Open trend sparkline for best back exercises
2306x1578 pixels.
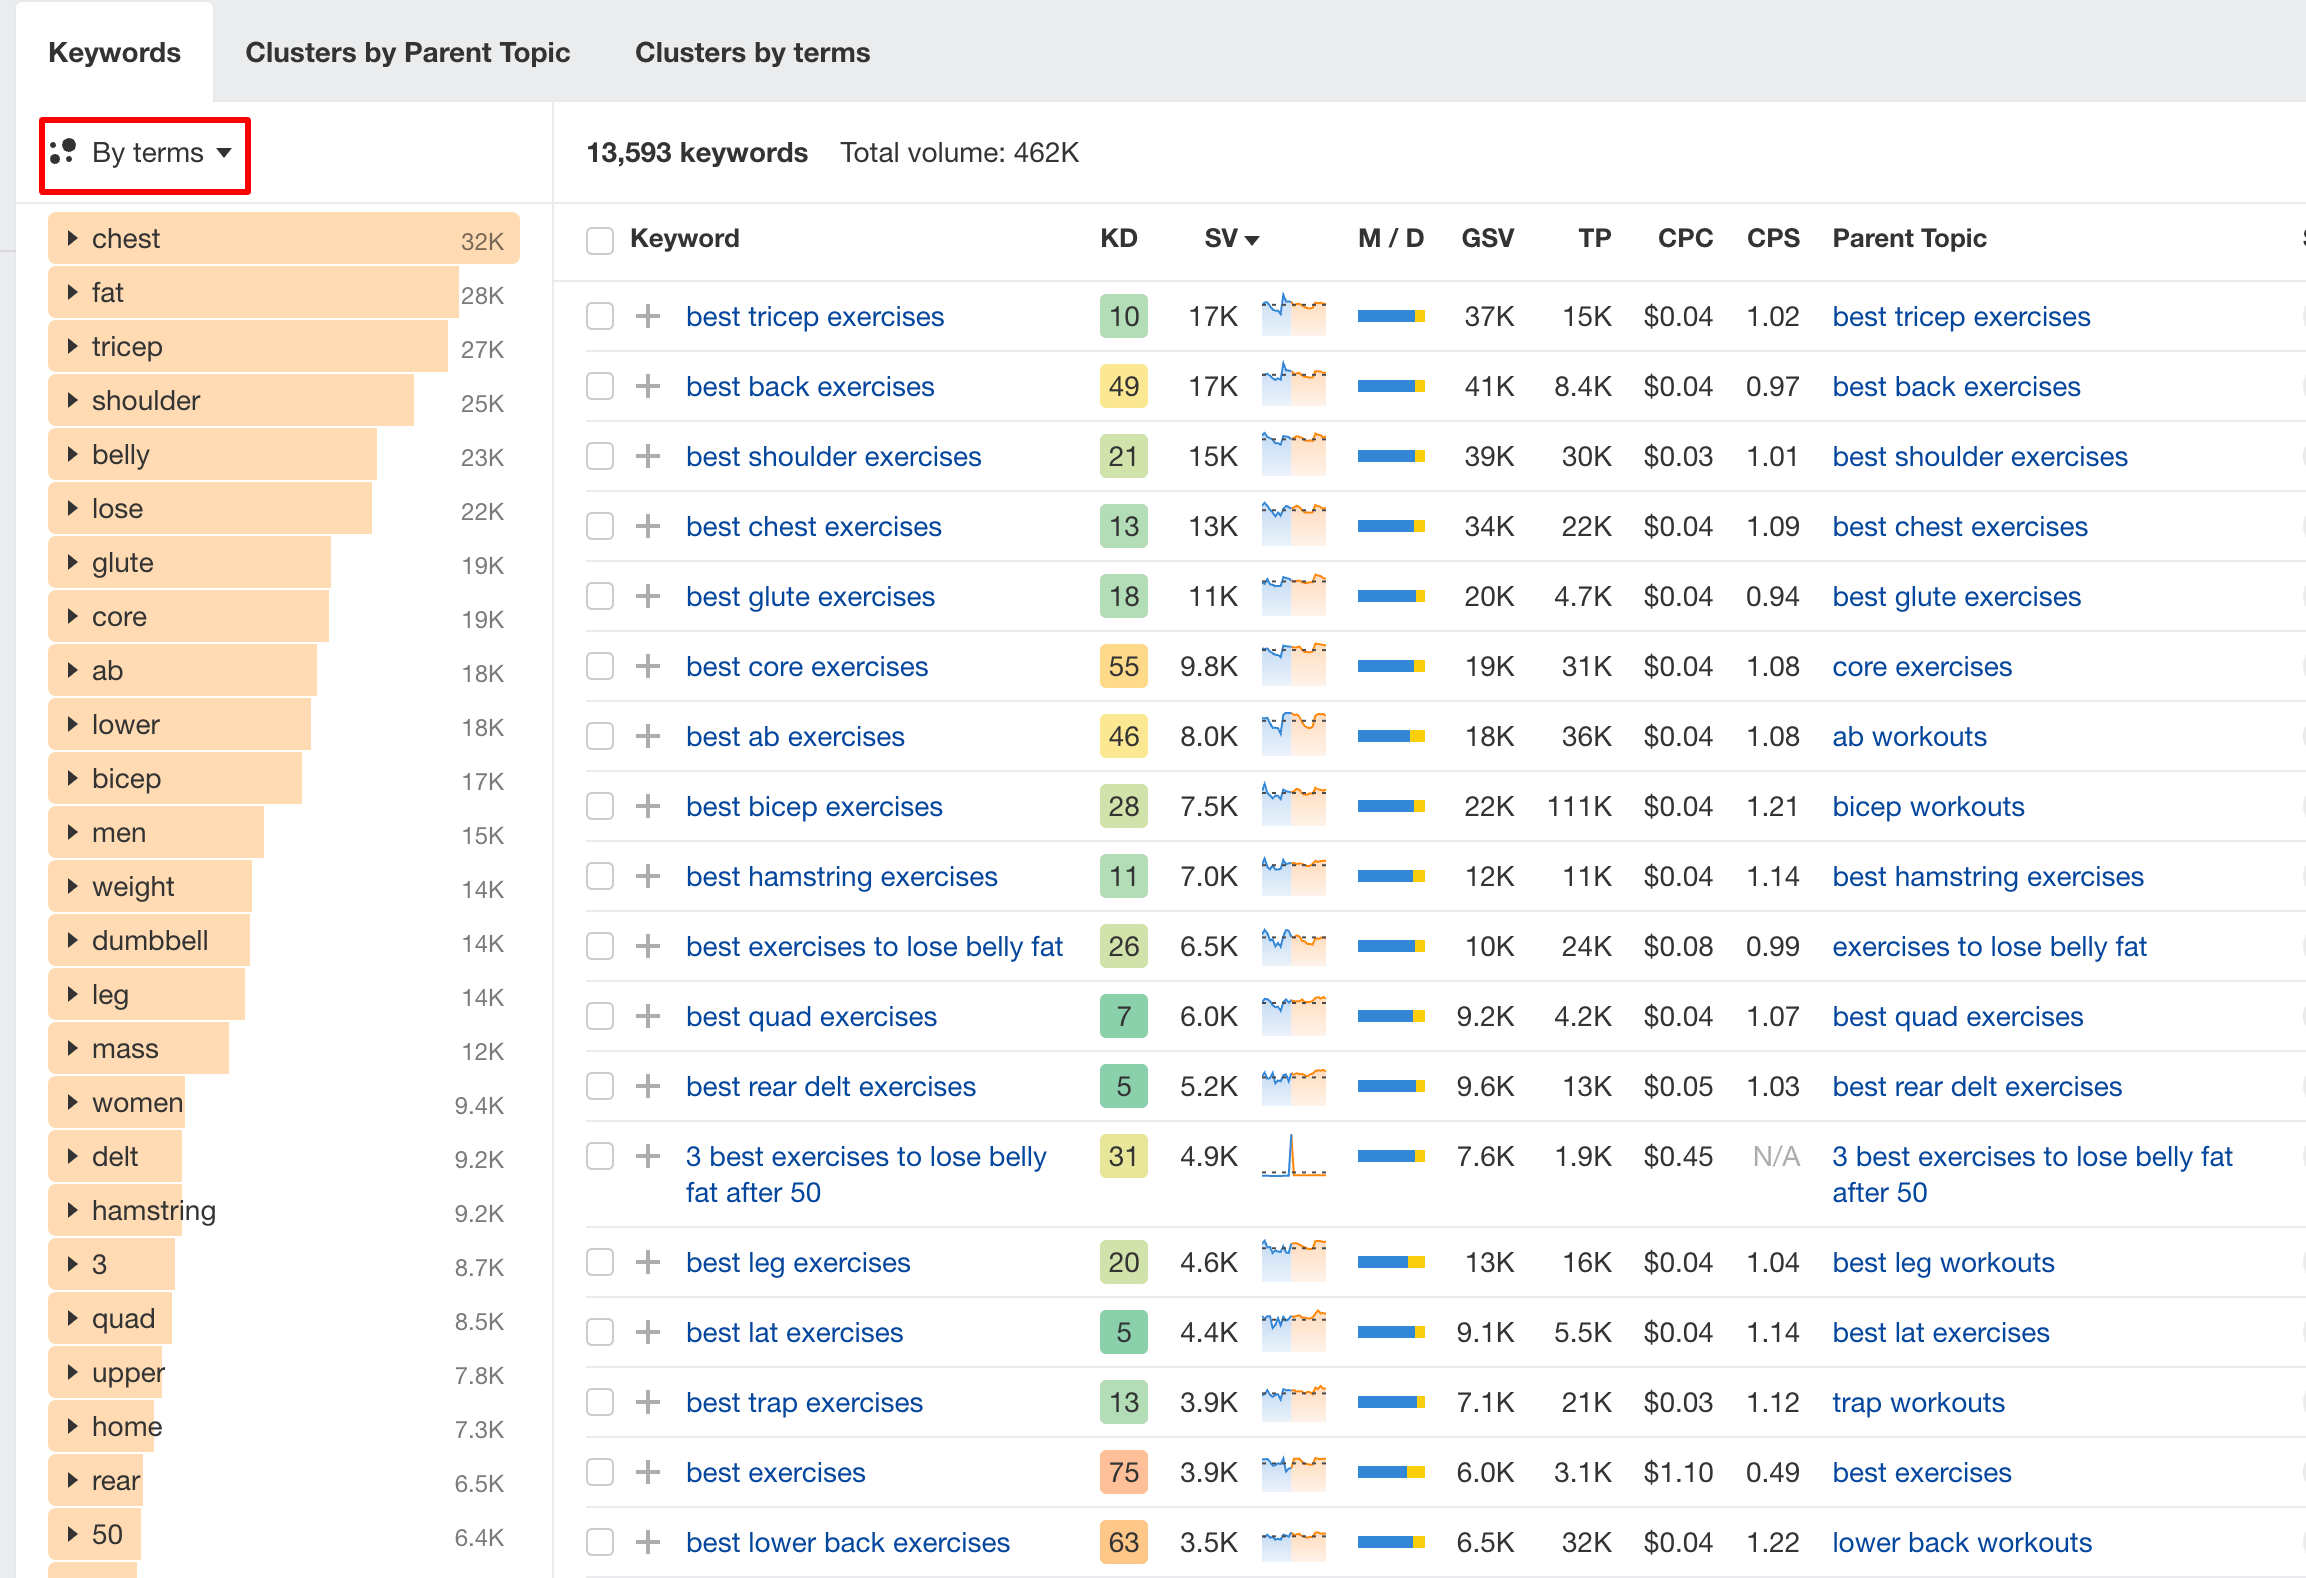pyautogui.click(x=1293, y=385)
